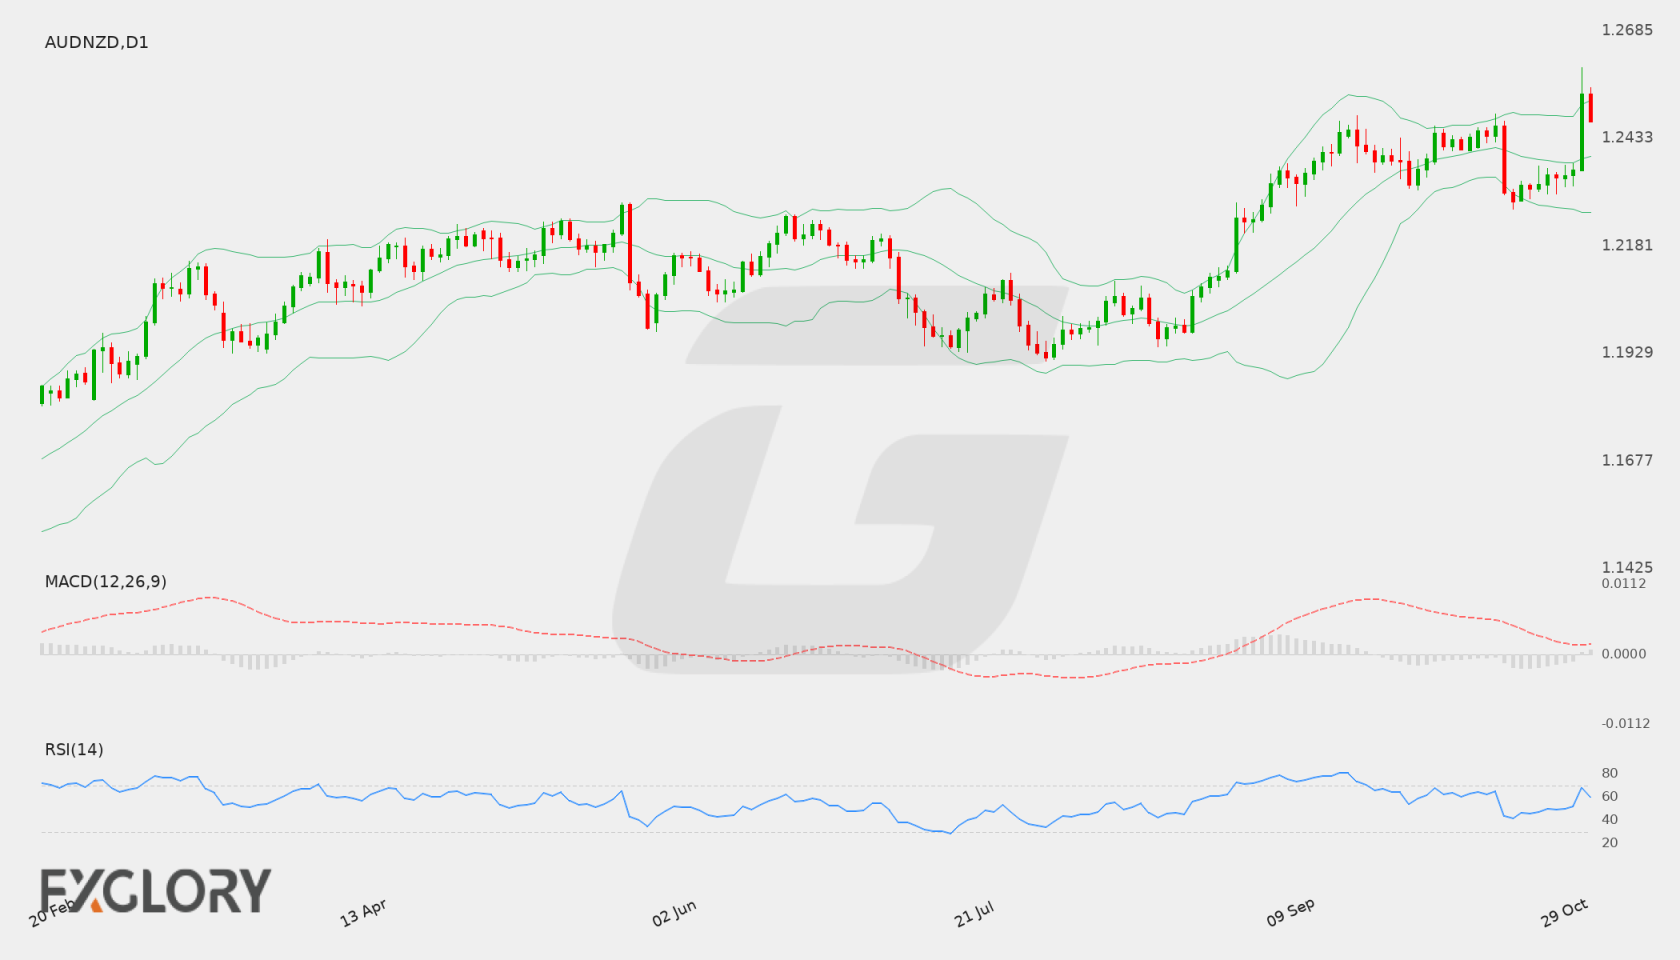Click the 1.2181 price level label

[1627, 245]
